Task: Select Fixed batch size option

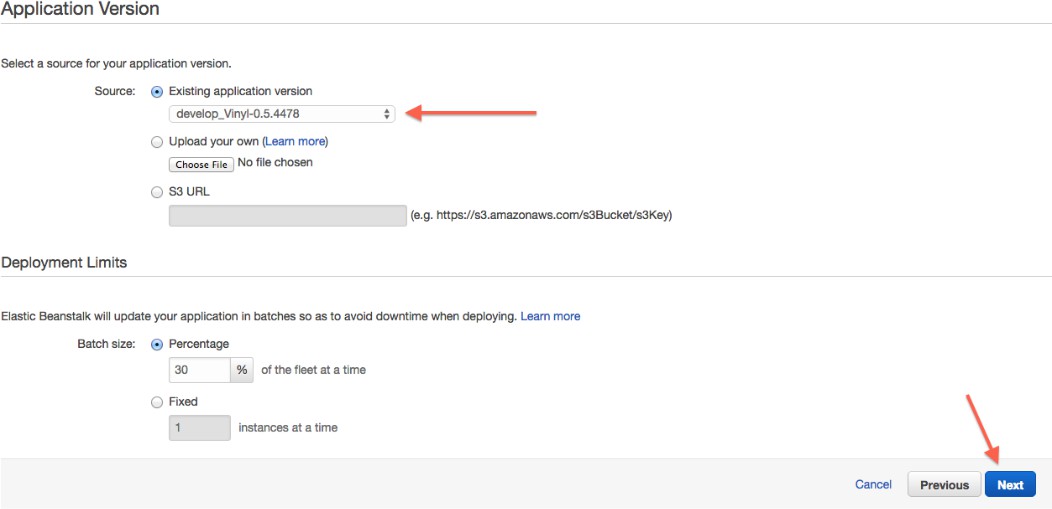Action: tap(156, 402)
